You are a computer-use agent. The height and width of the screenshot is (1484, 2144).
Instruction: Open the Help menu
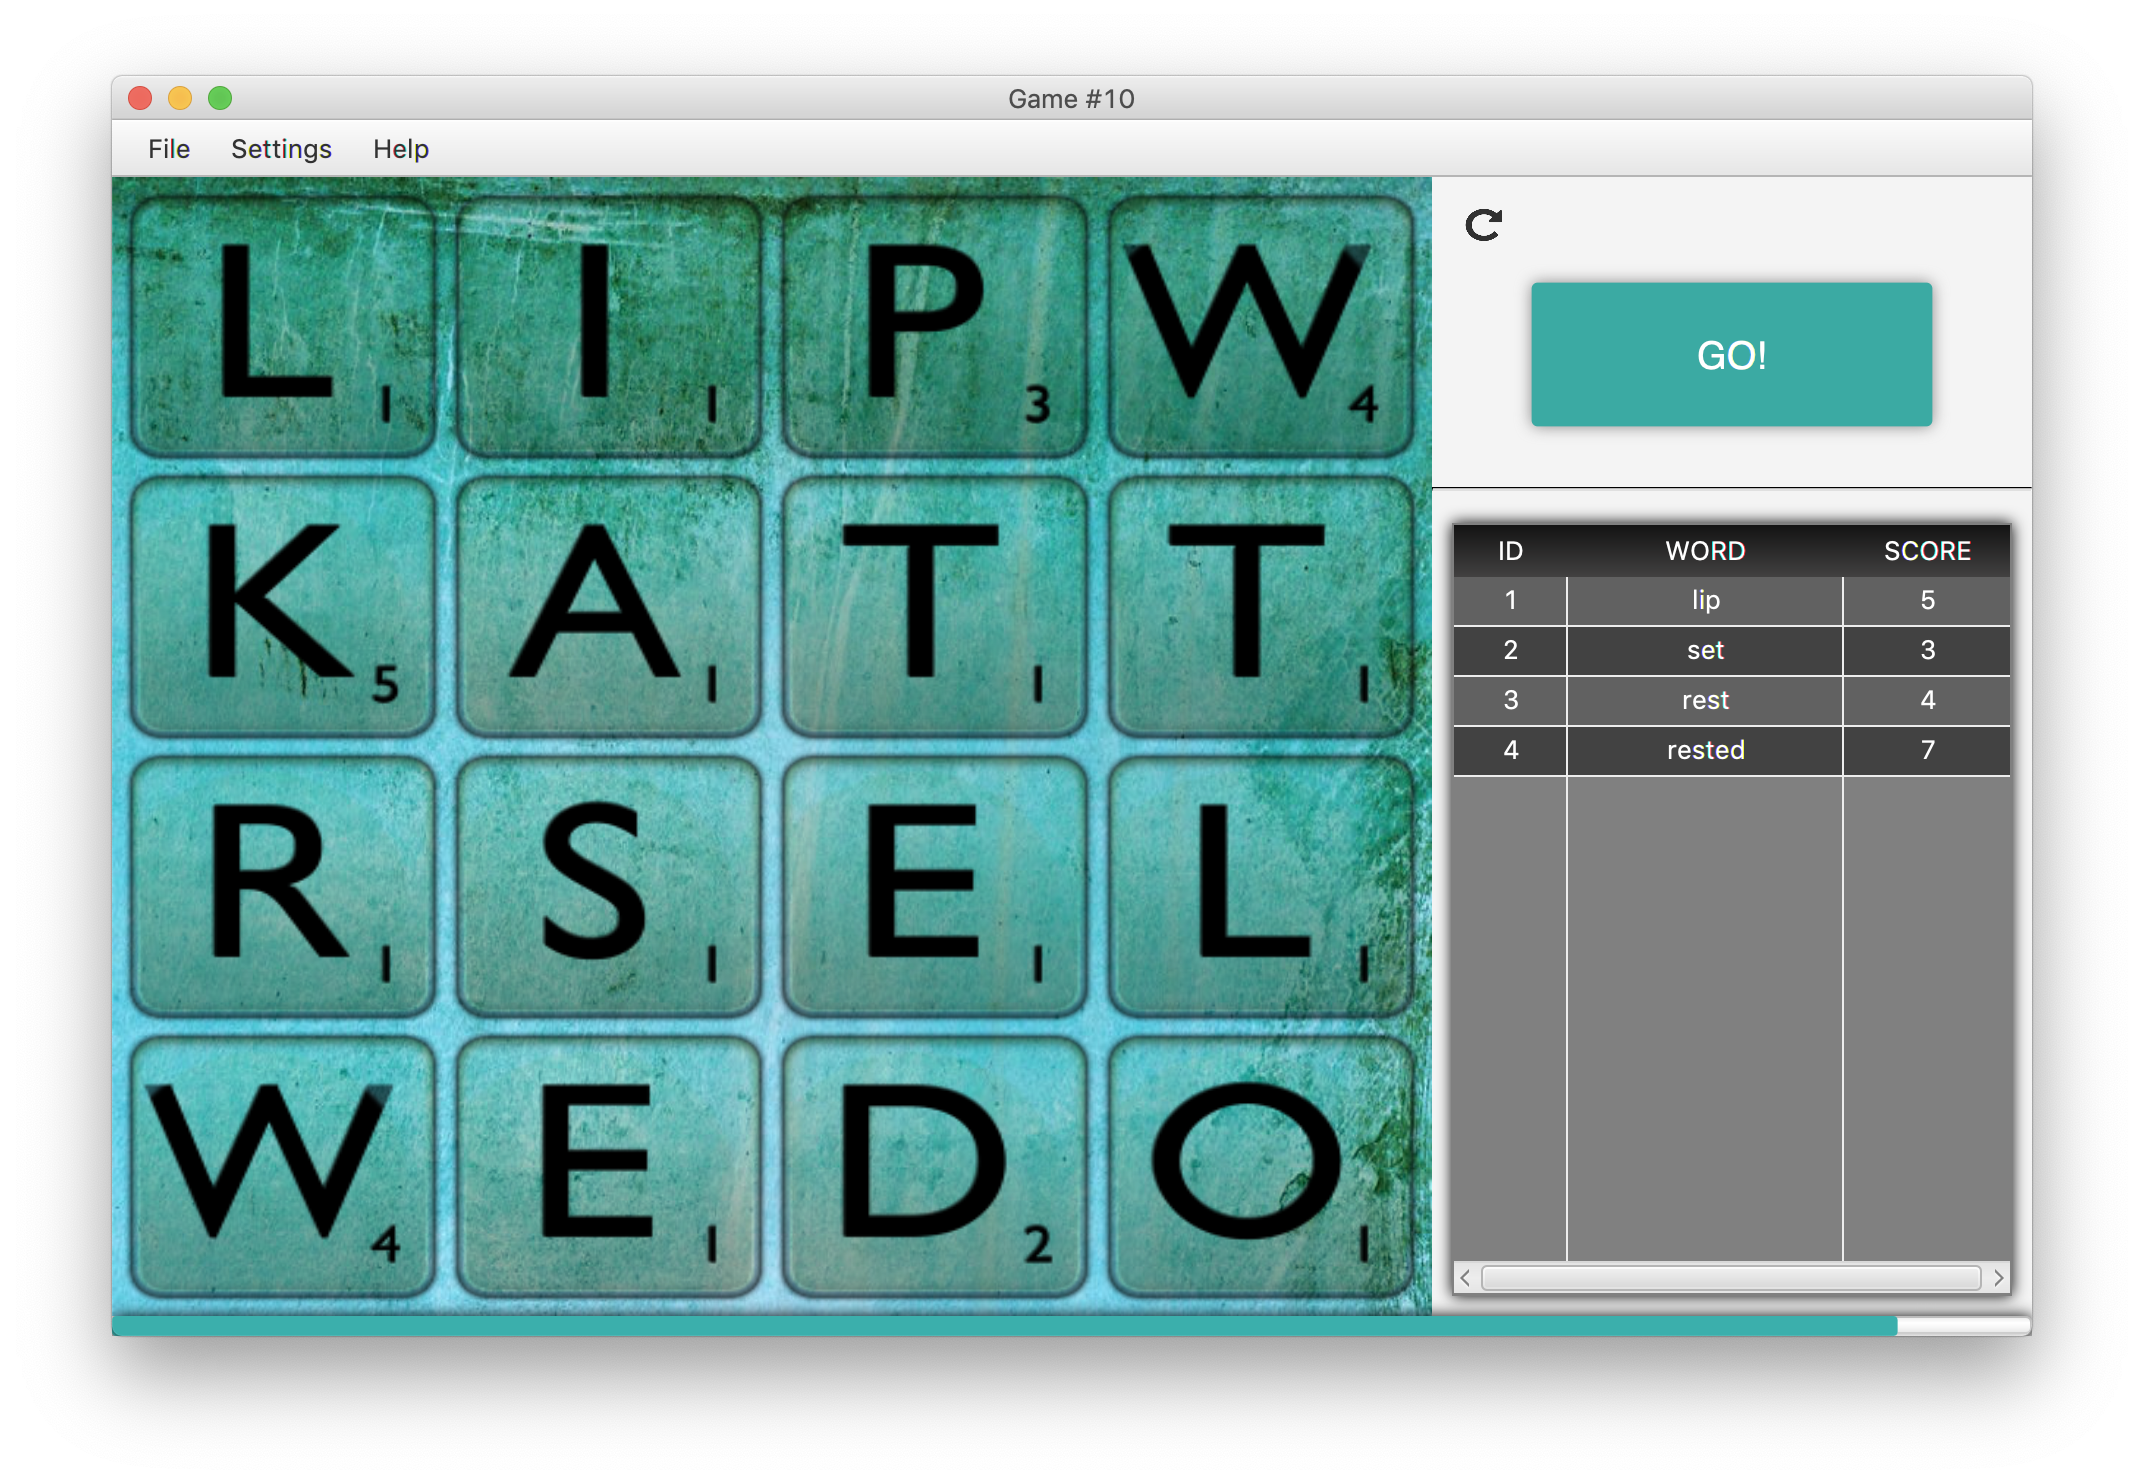[400, 149]
